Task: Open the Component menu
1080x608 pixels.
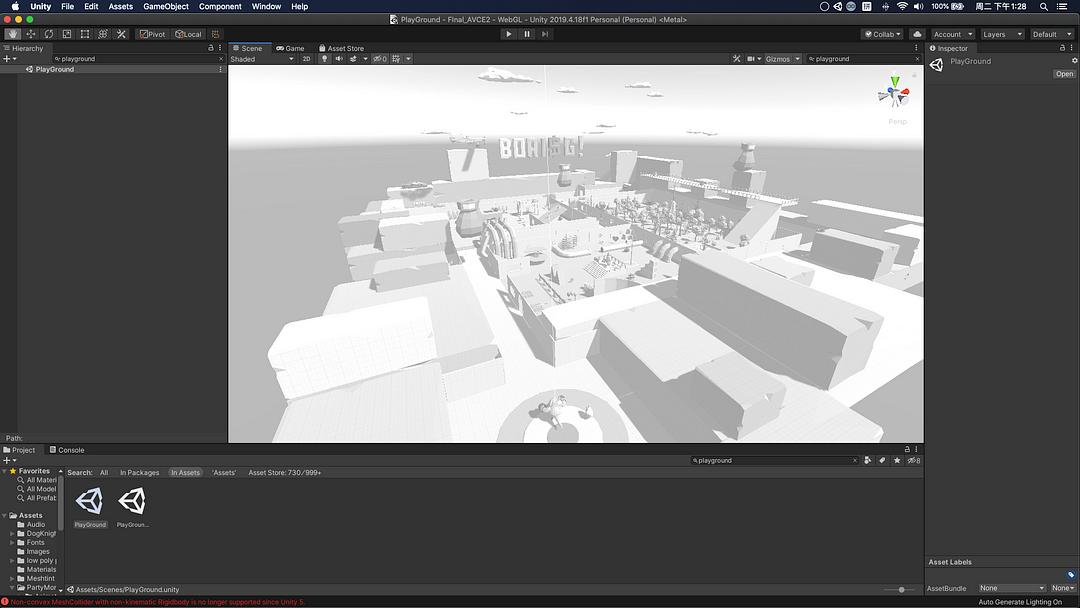Action: click(220, 6)
